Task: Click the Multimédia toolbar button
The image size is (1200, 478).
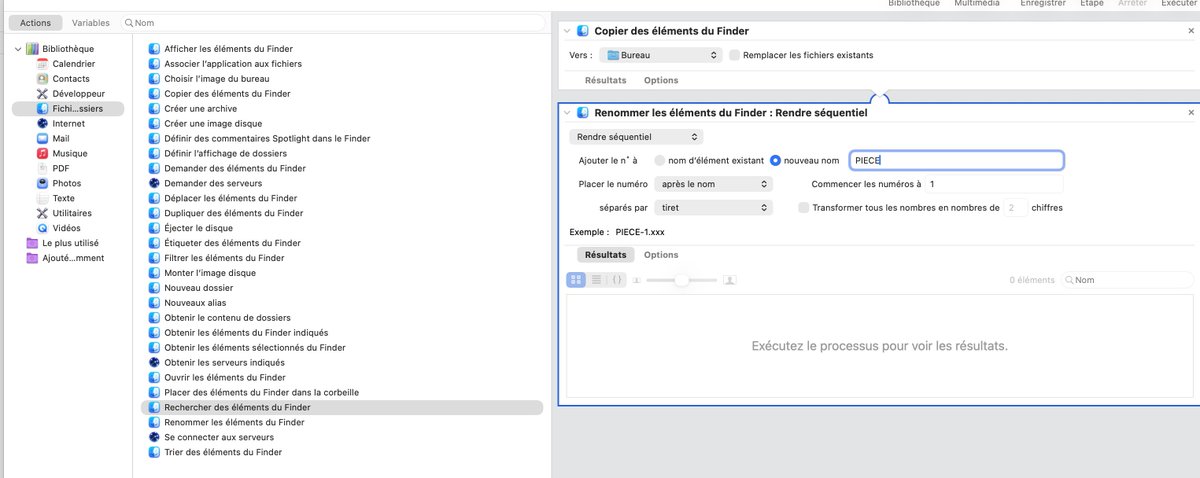Action: pos(979,4)
